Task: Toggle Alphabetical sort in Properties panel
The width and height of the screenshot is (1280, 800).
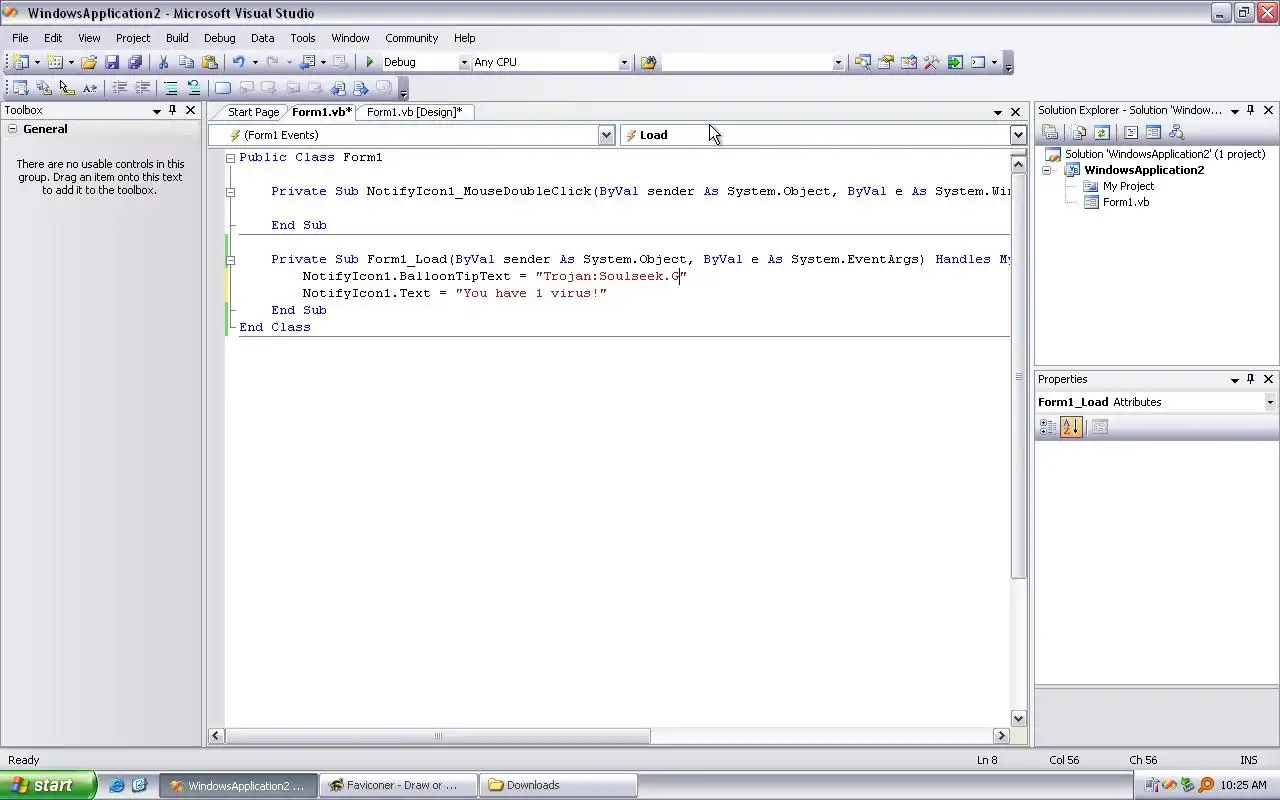Action: click(1071, 427)
